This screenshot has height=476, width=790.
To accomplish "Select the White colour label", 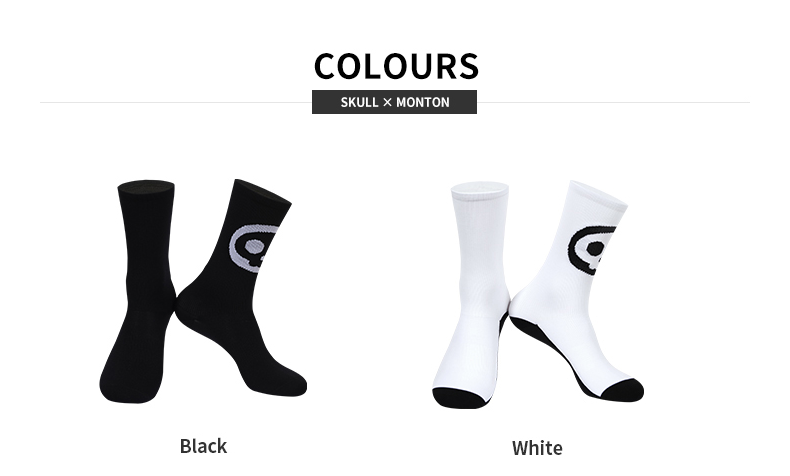I will point(537,448).
